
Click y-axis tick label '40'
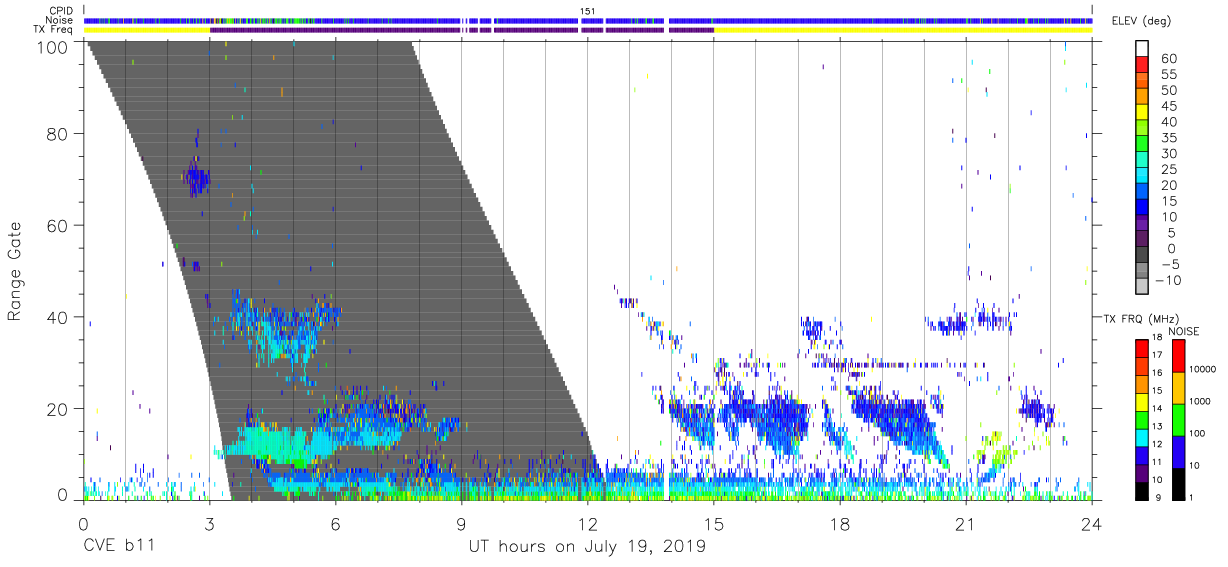pos(57,317)
